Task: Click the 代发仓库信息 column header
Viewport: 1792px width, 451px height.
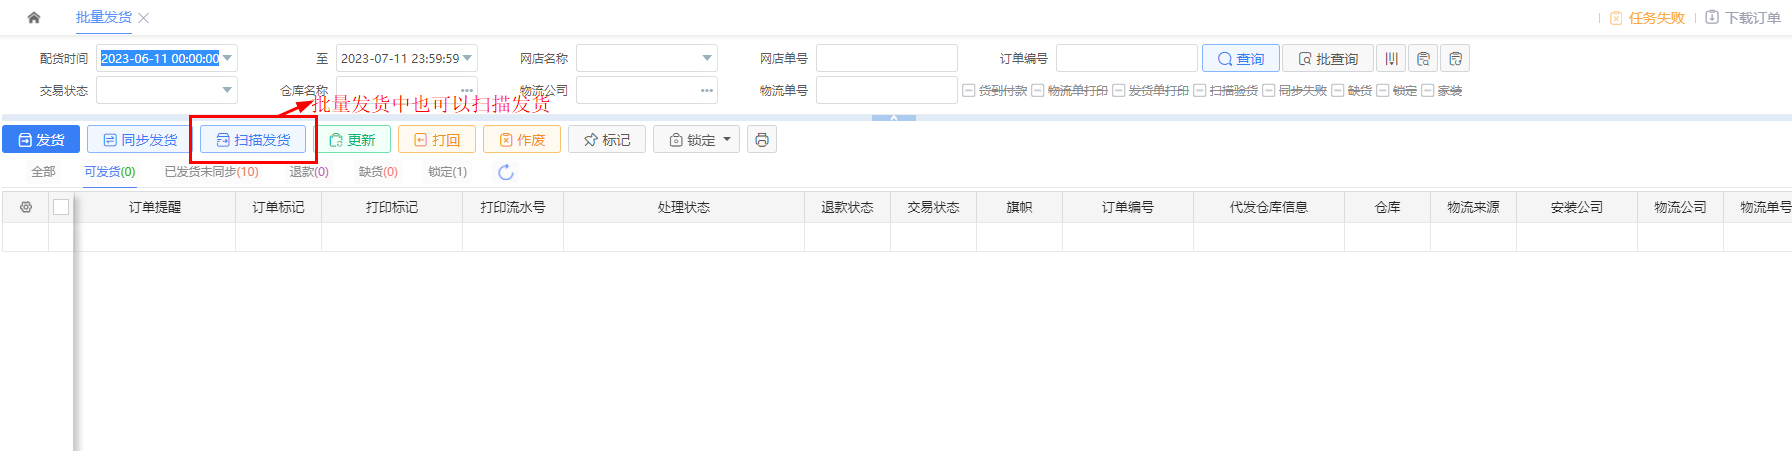Action: 1269,207
